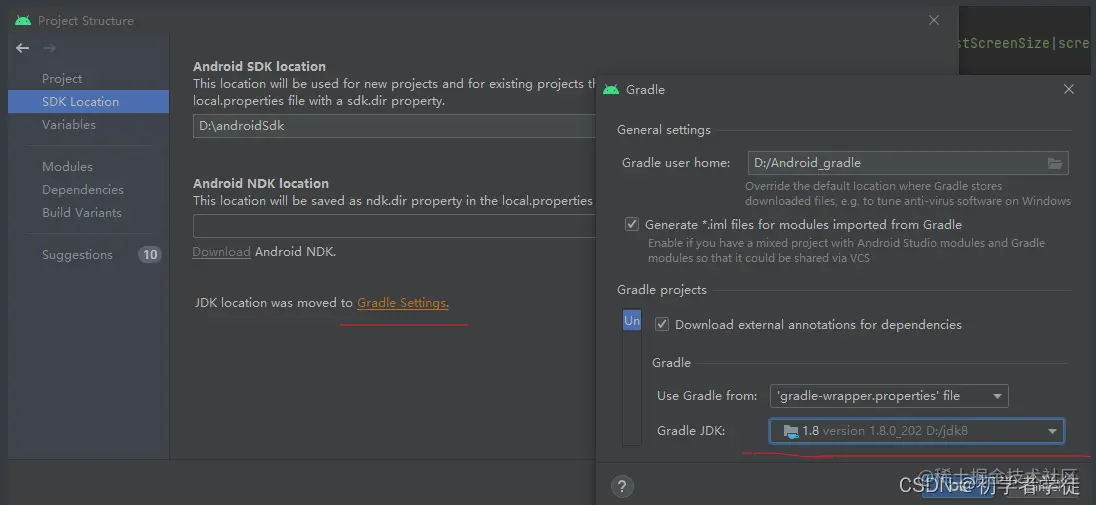
Task: Click the Android SDK location field
Action: pos(394,126)
